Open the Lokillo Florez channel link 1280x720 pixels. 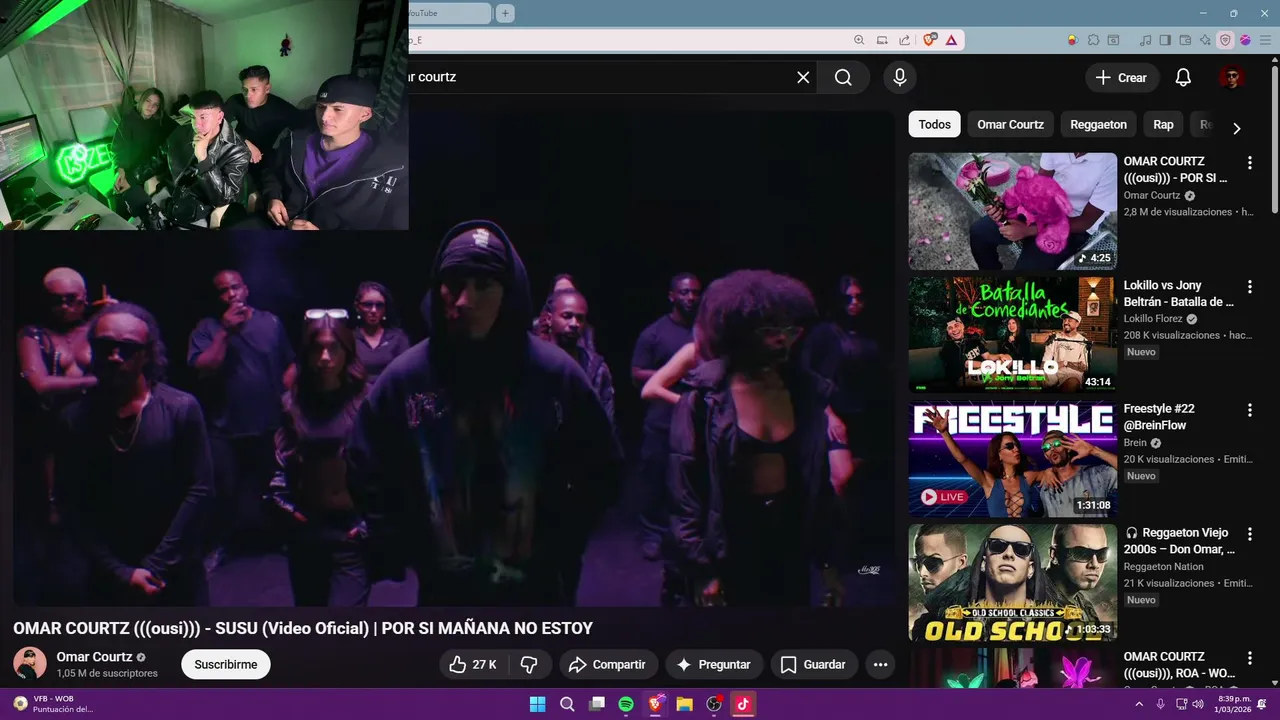[x=1154, y=319]
